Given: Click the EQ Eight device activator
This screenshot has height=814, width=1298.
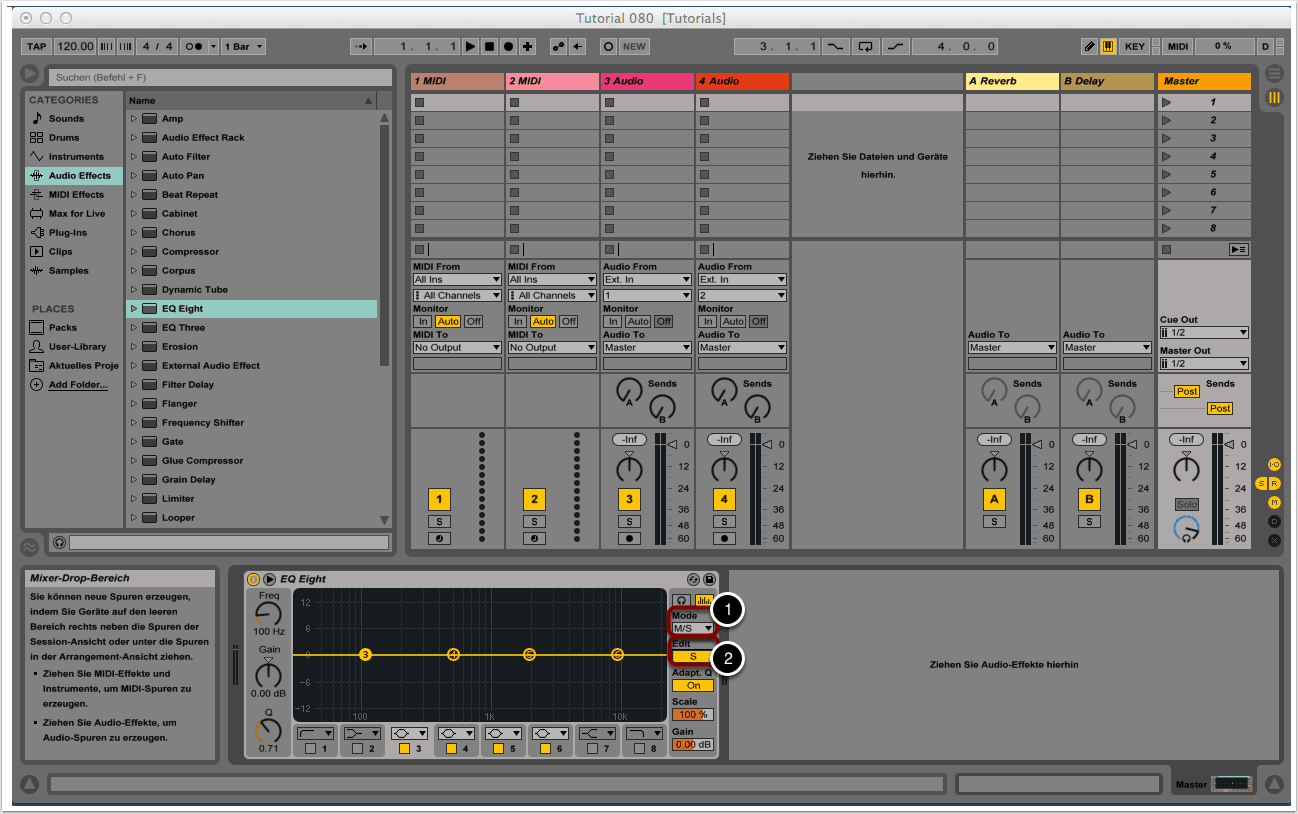Looking at the screenshot, I should pos(253,579).
